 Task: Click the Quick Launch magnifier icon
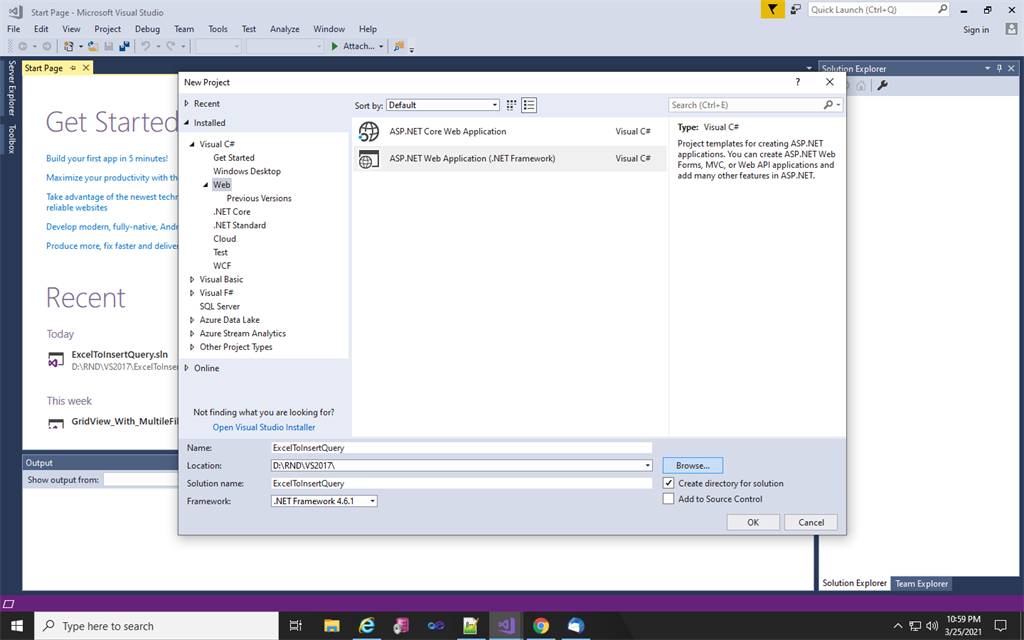click(942, 10)
